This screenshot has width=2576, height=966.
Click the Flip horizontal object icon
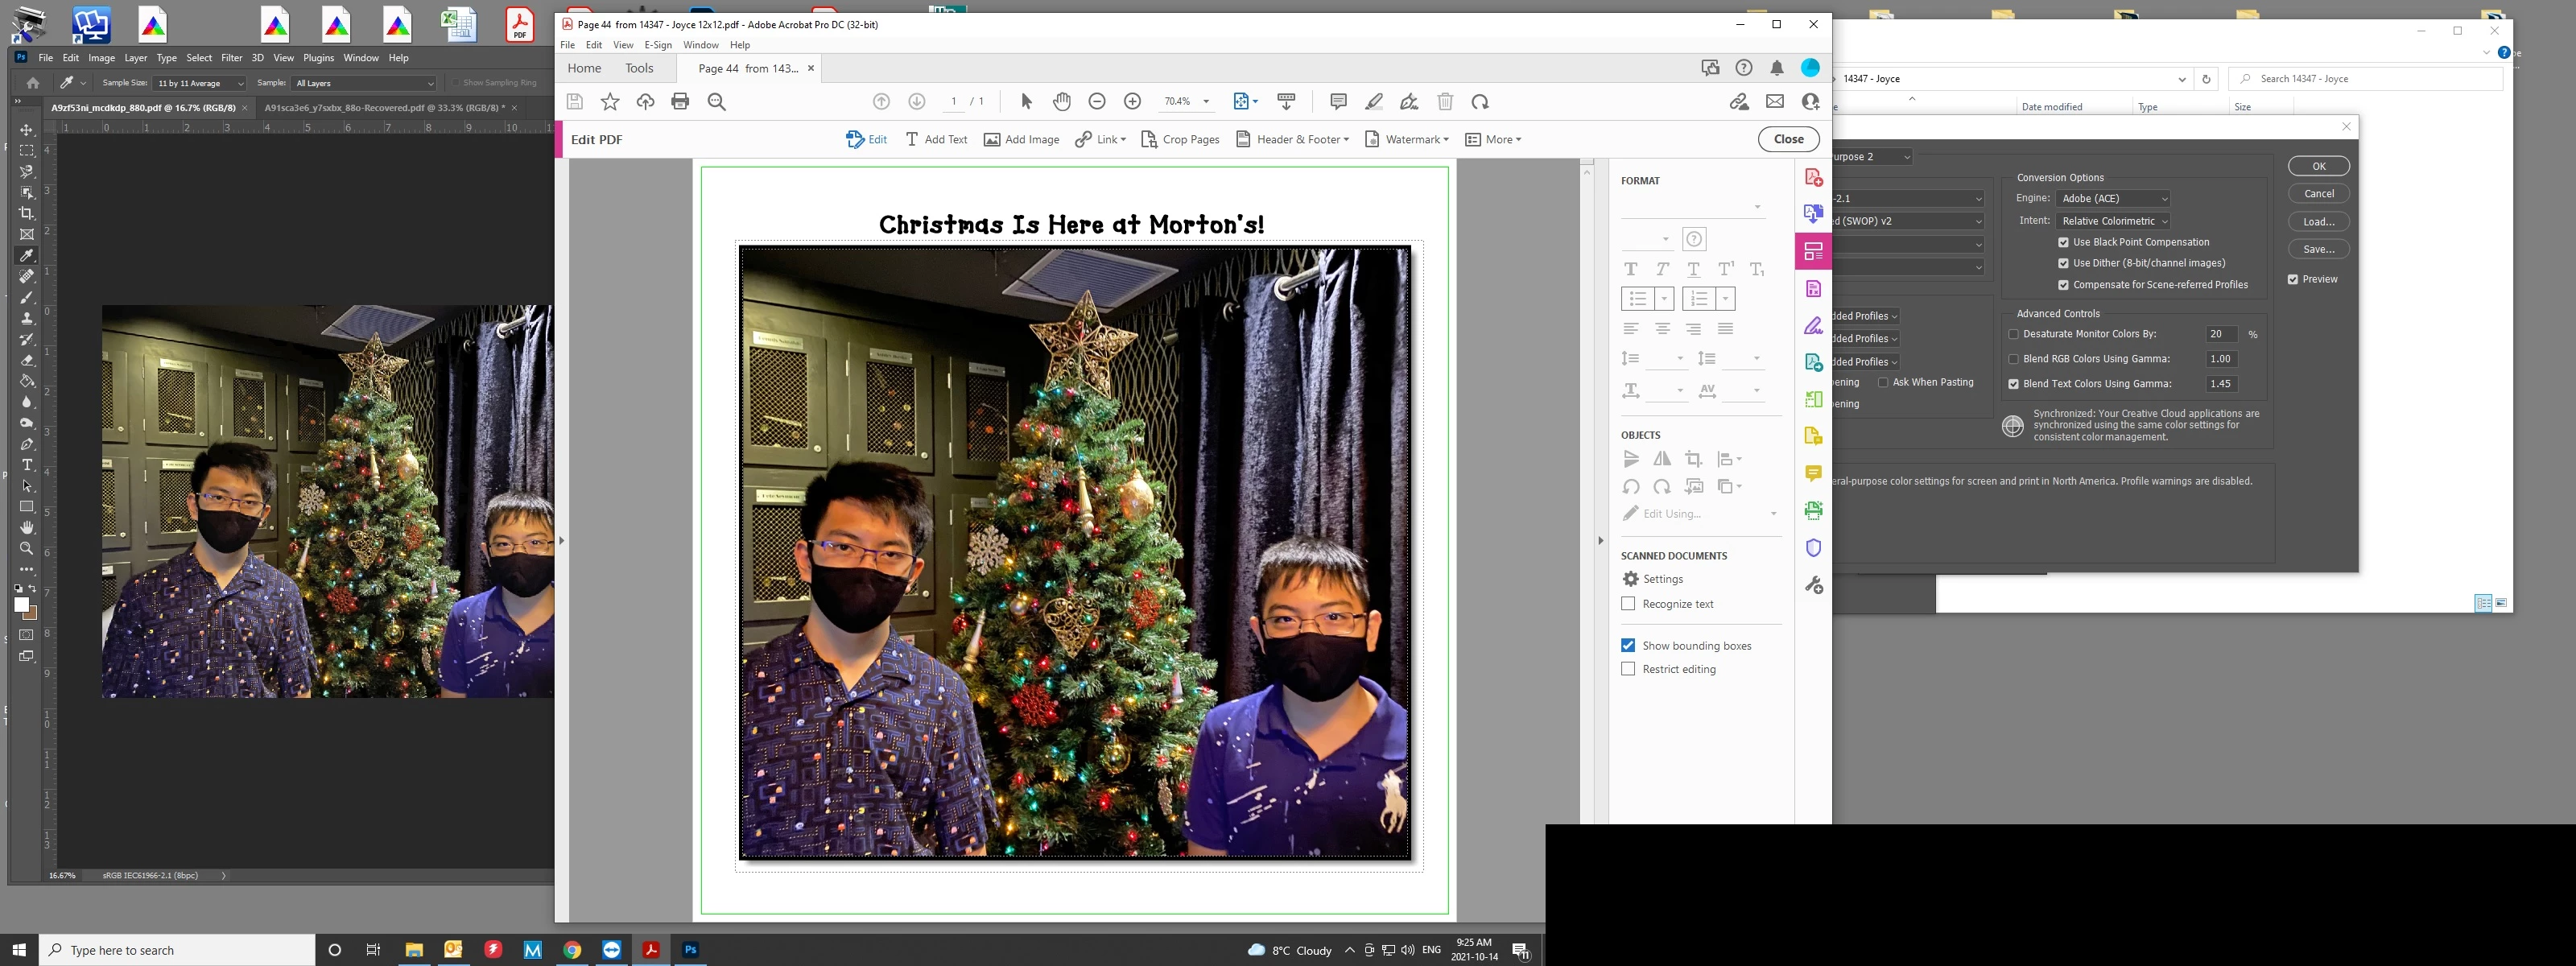click(x=1662, y=459)
